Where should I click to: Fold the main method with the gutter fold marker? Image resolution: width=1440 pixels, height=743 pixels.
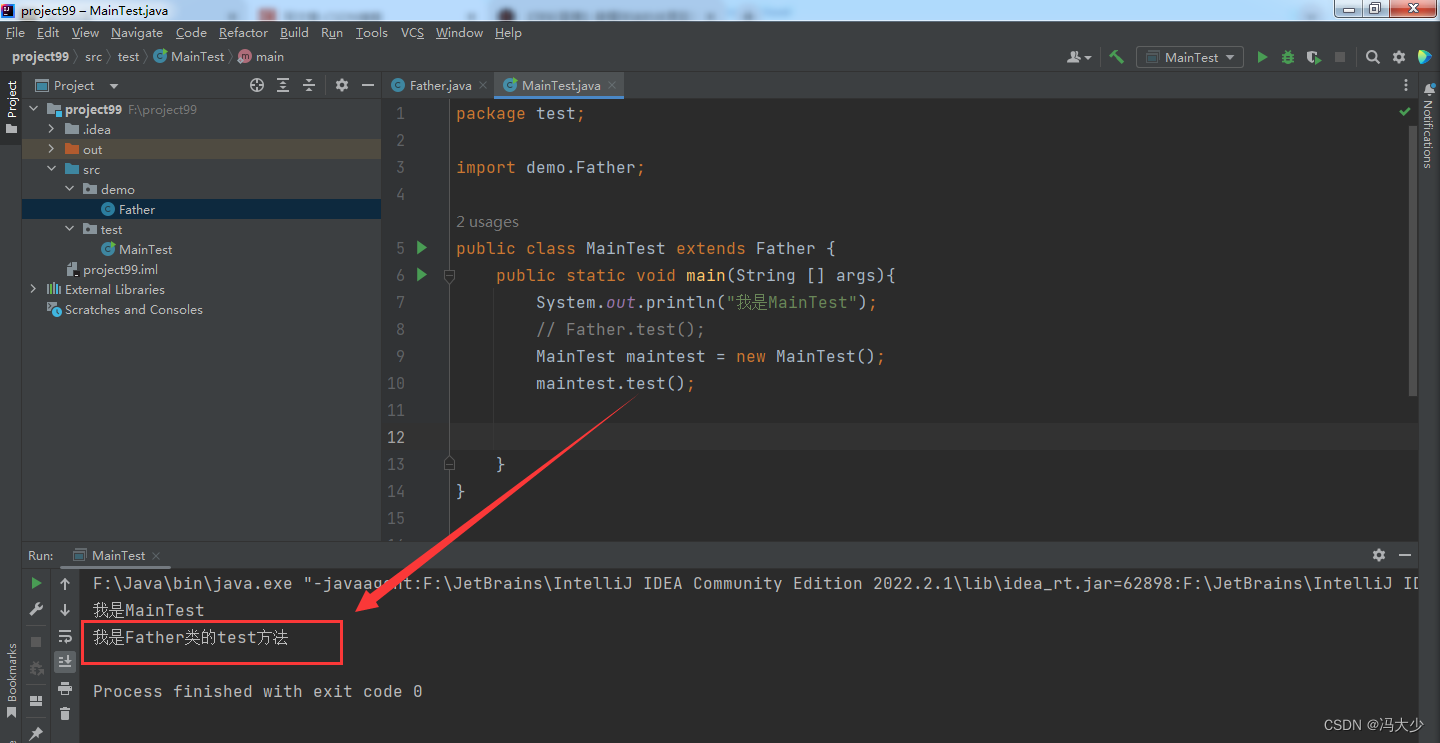coord(449,275)
